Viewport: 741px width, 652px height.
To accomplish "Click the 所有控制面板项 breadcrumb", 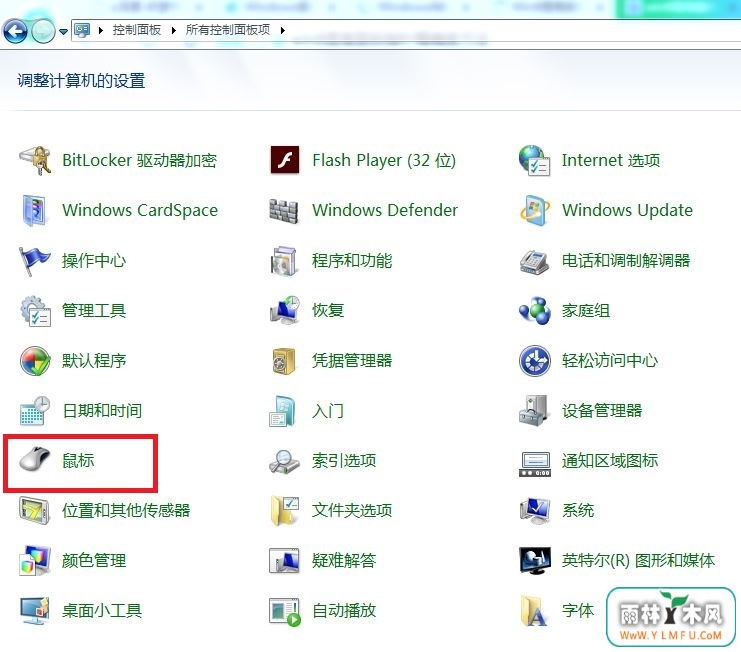I will tap(228, 30).
